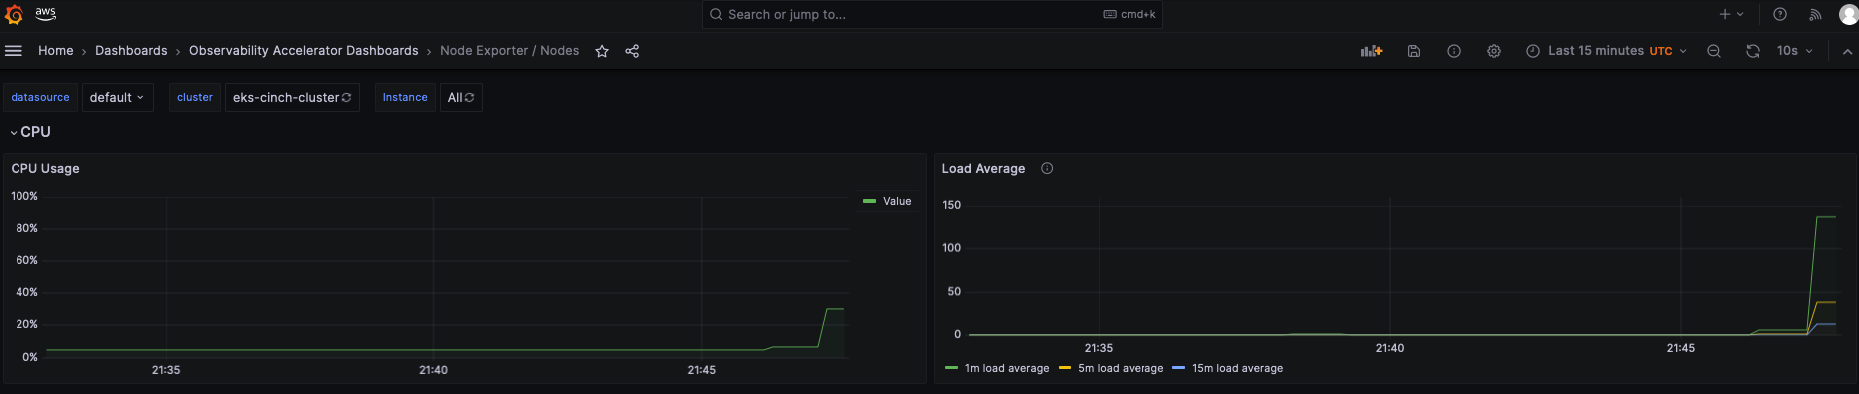1859x394 pixels.
Task: Open the Last 15 minutes time picker
Action: point(1606,51)
